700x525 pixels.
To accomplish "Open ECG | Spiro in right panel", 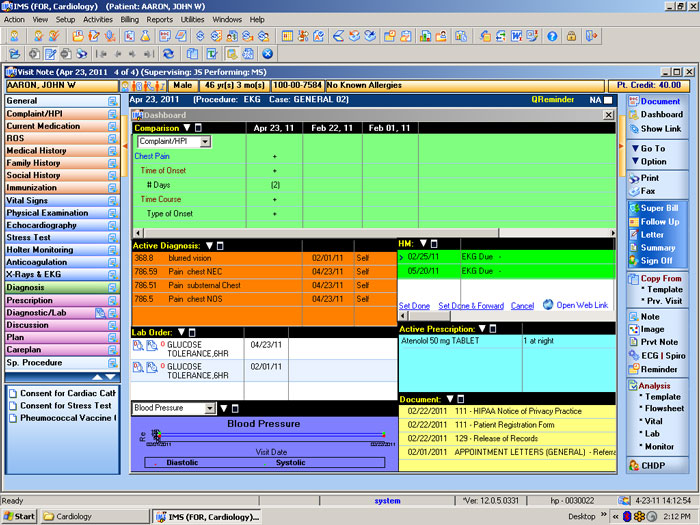I will tap(657, 356).
